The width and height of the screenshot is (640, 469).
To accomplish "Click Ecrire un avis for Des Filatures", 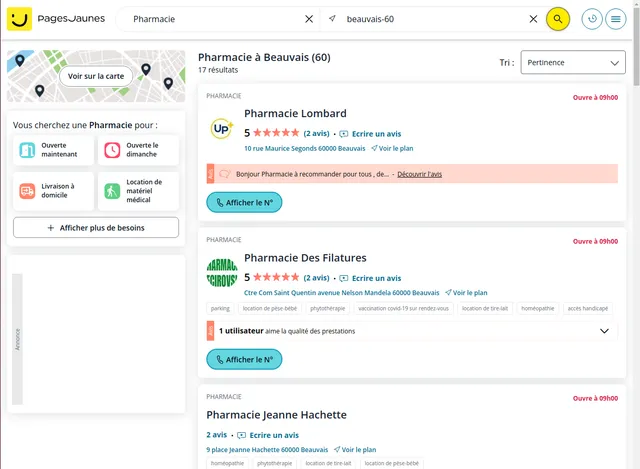I will [x=371, y=278].
